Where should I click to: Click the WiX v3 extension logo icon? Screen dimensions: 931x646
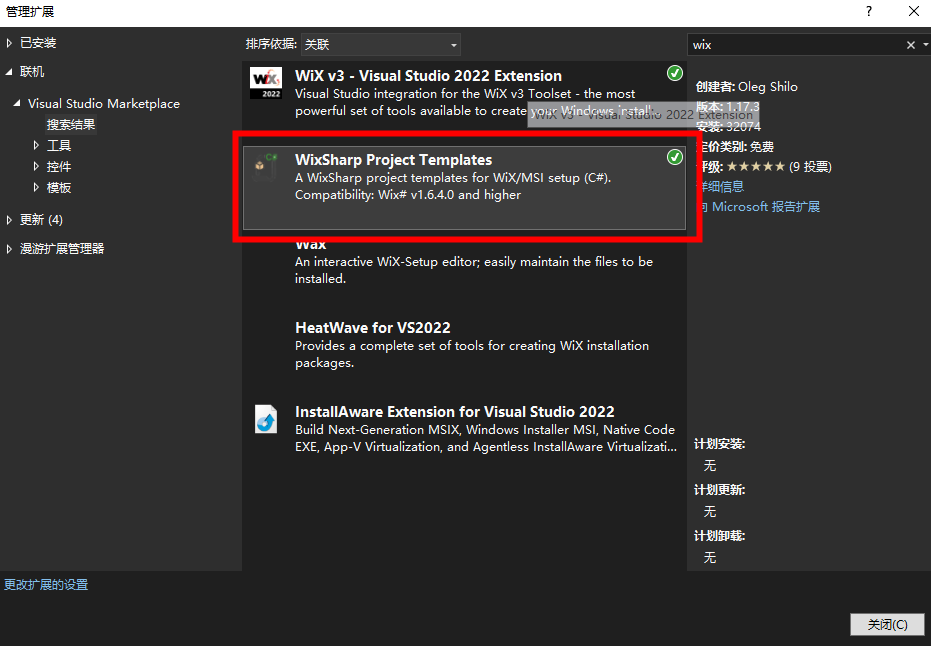click(265, 83)
